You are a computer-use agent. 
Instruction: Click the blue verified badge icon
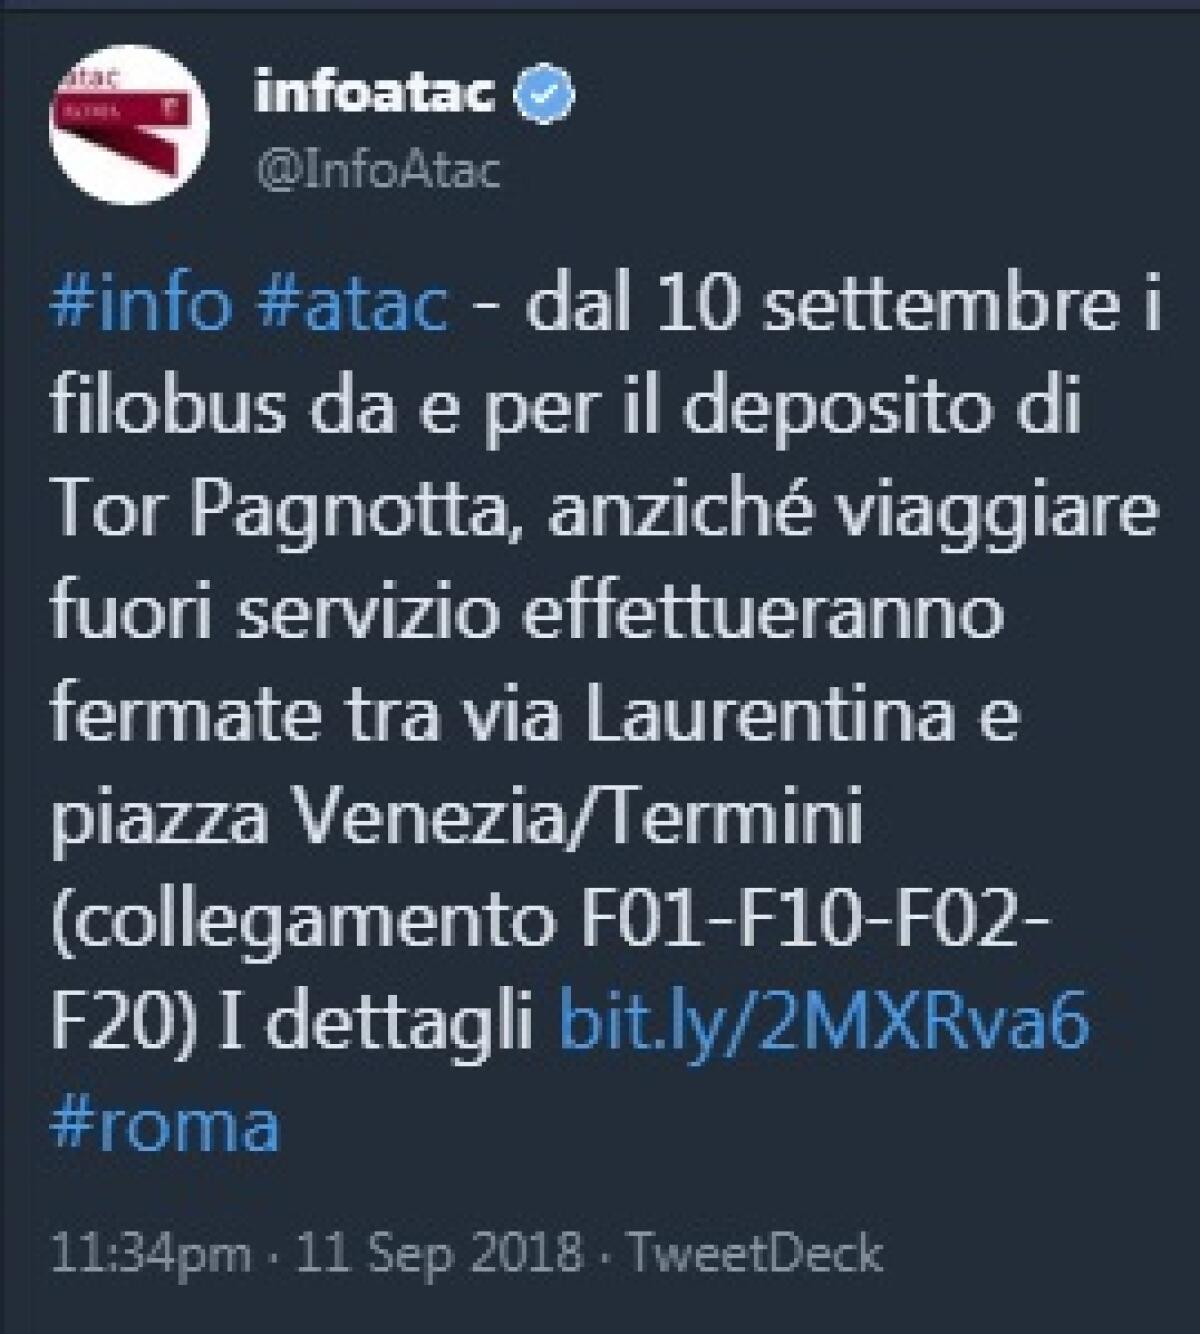coord(545,95)
